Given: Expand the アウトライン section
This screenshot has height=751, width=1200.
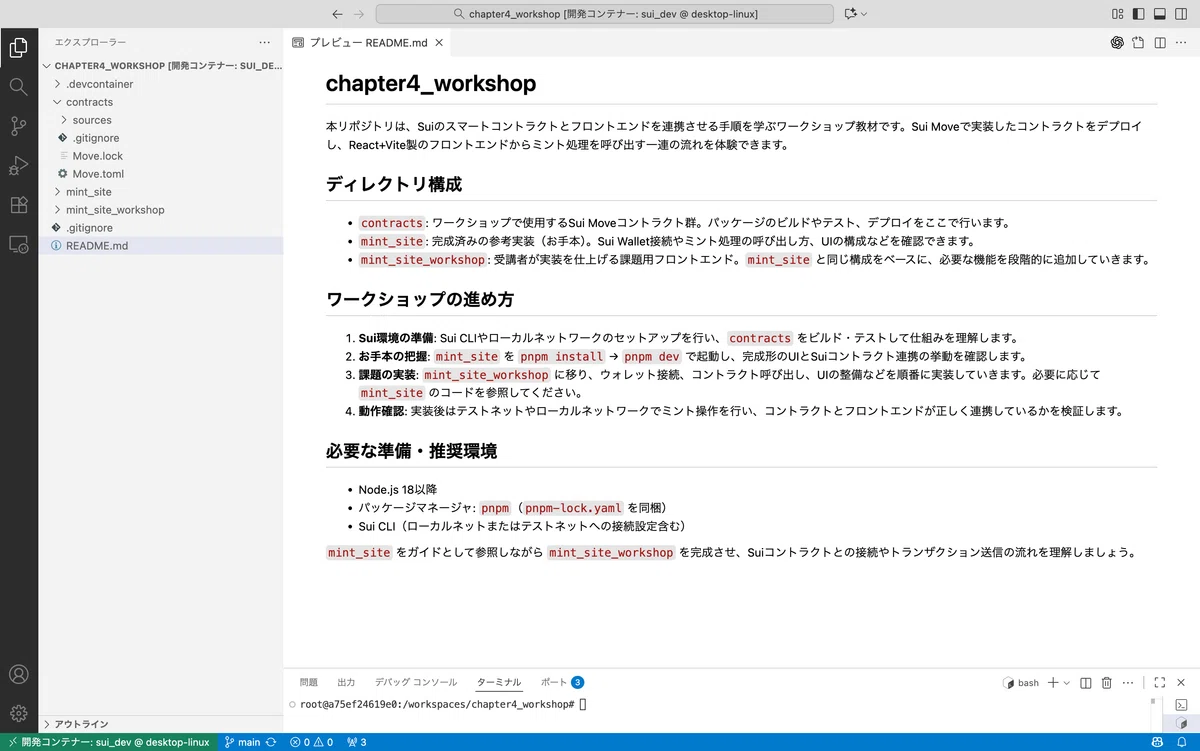Looking at the screenshot, I should pos(161,724).
